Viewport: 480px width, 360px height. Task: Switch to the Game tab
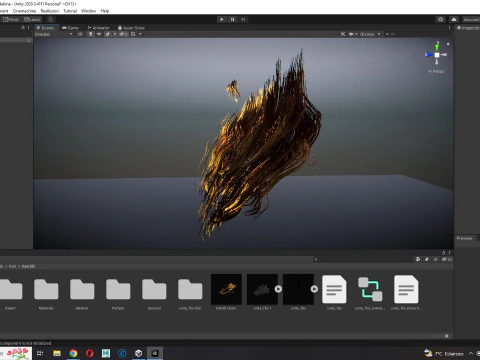[x=71, y=28]
